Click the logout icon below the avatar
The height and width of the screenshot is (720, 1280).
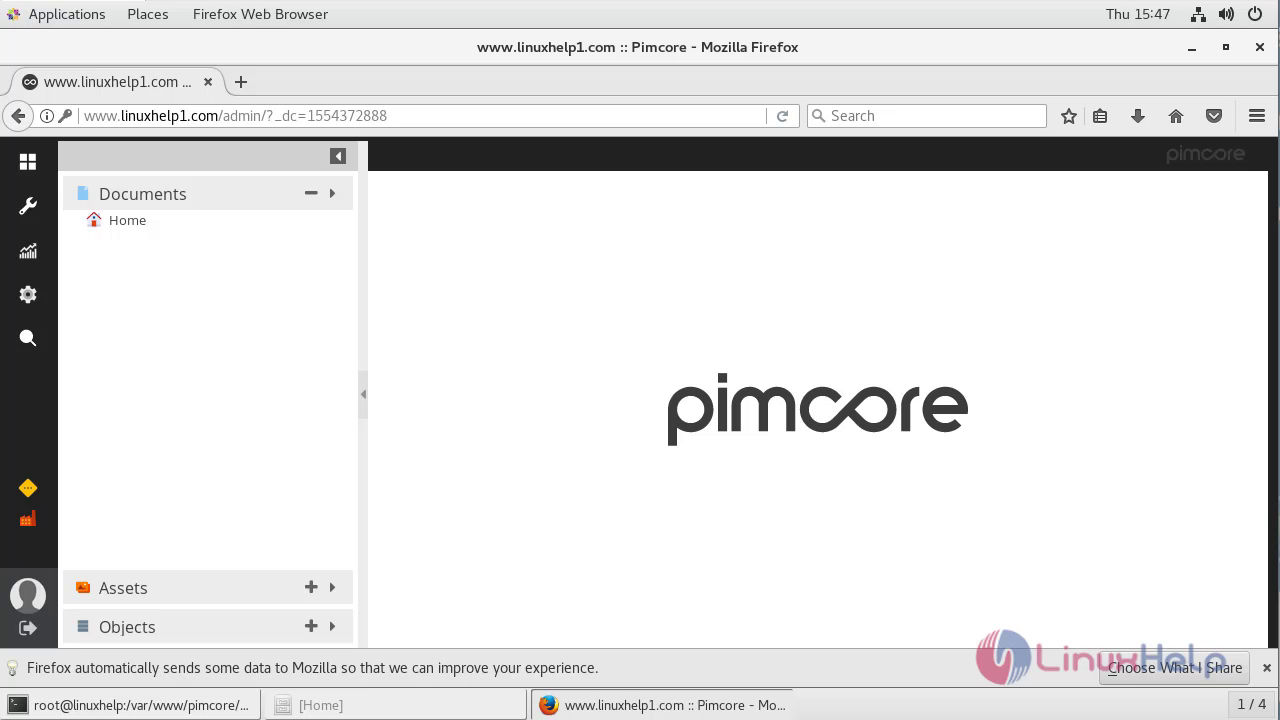(28, 628)
